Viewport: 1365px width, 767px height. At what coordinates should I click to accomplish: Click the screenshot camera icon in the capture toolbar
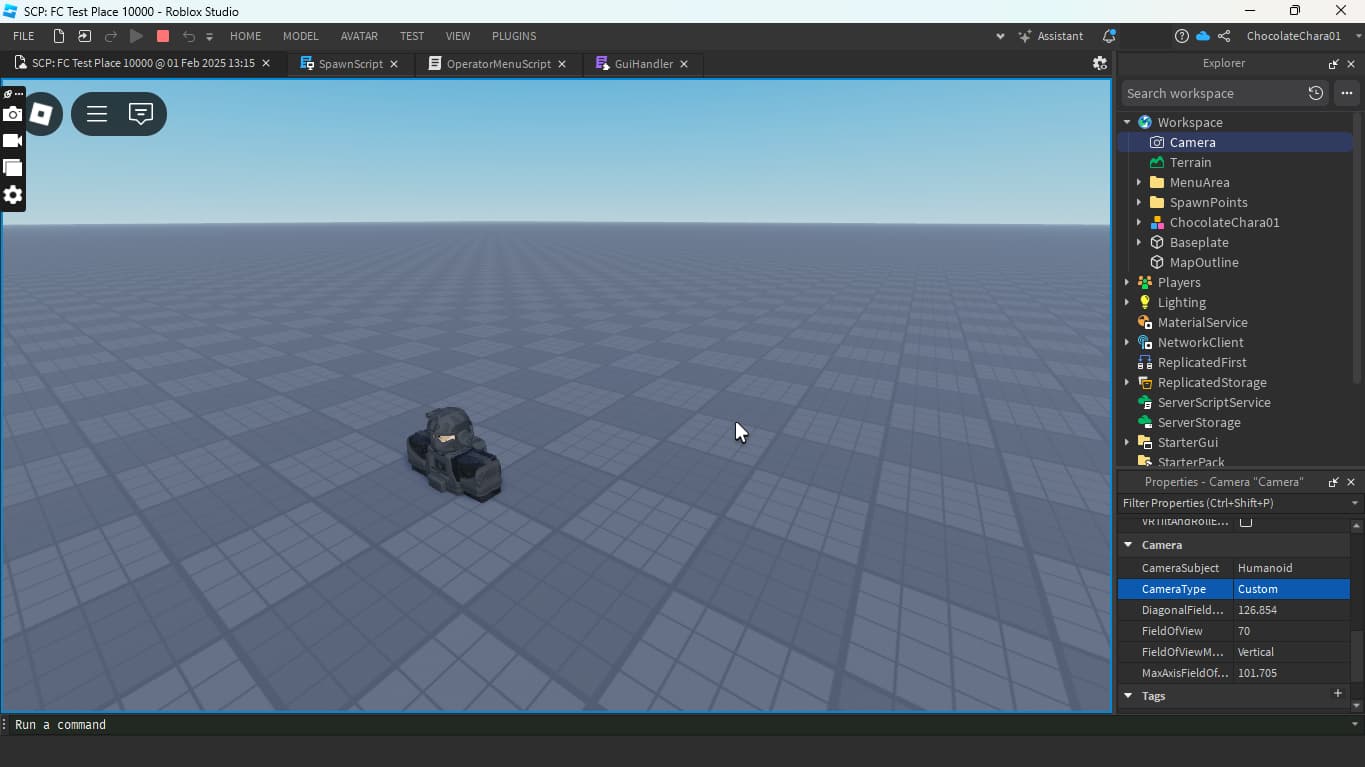coord(13,114)
